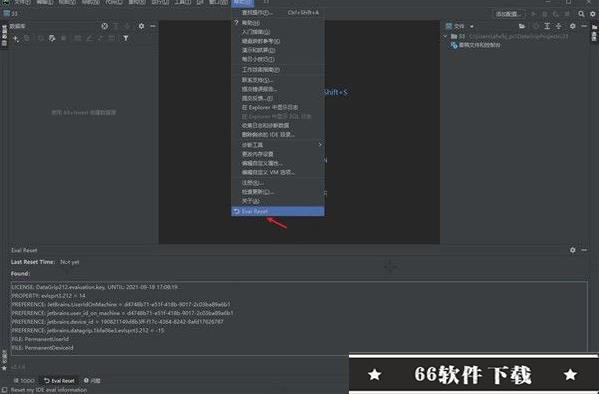Open the database panel gear settings
Screen dimensions: 599x394
141,26
